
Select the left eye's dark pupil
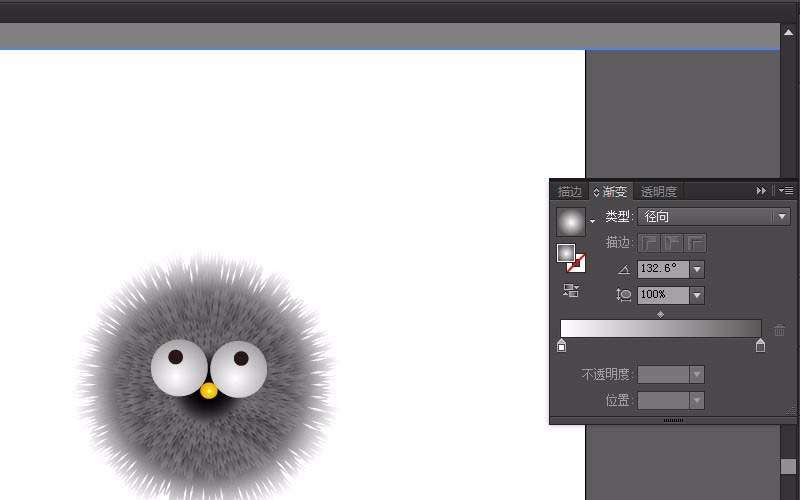pos(176,357)
